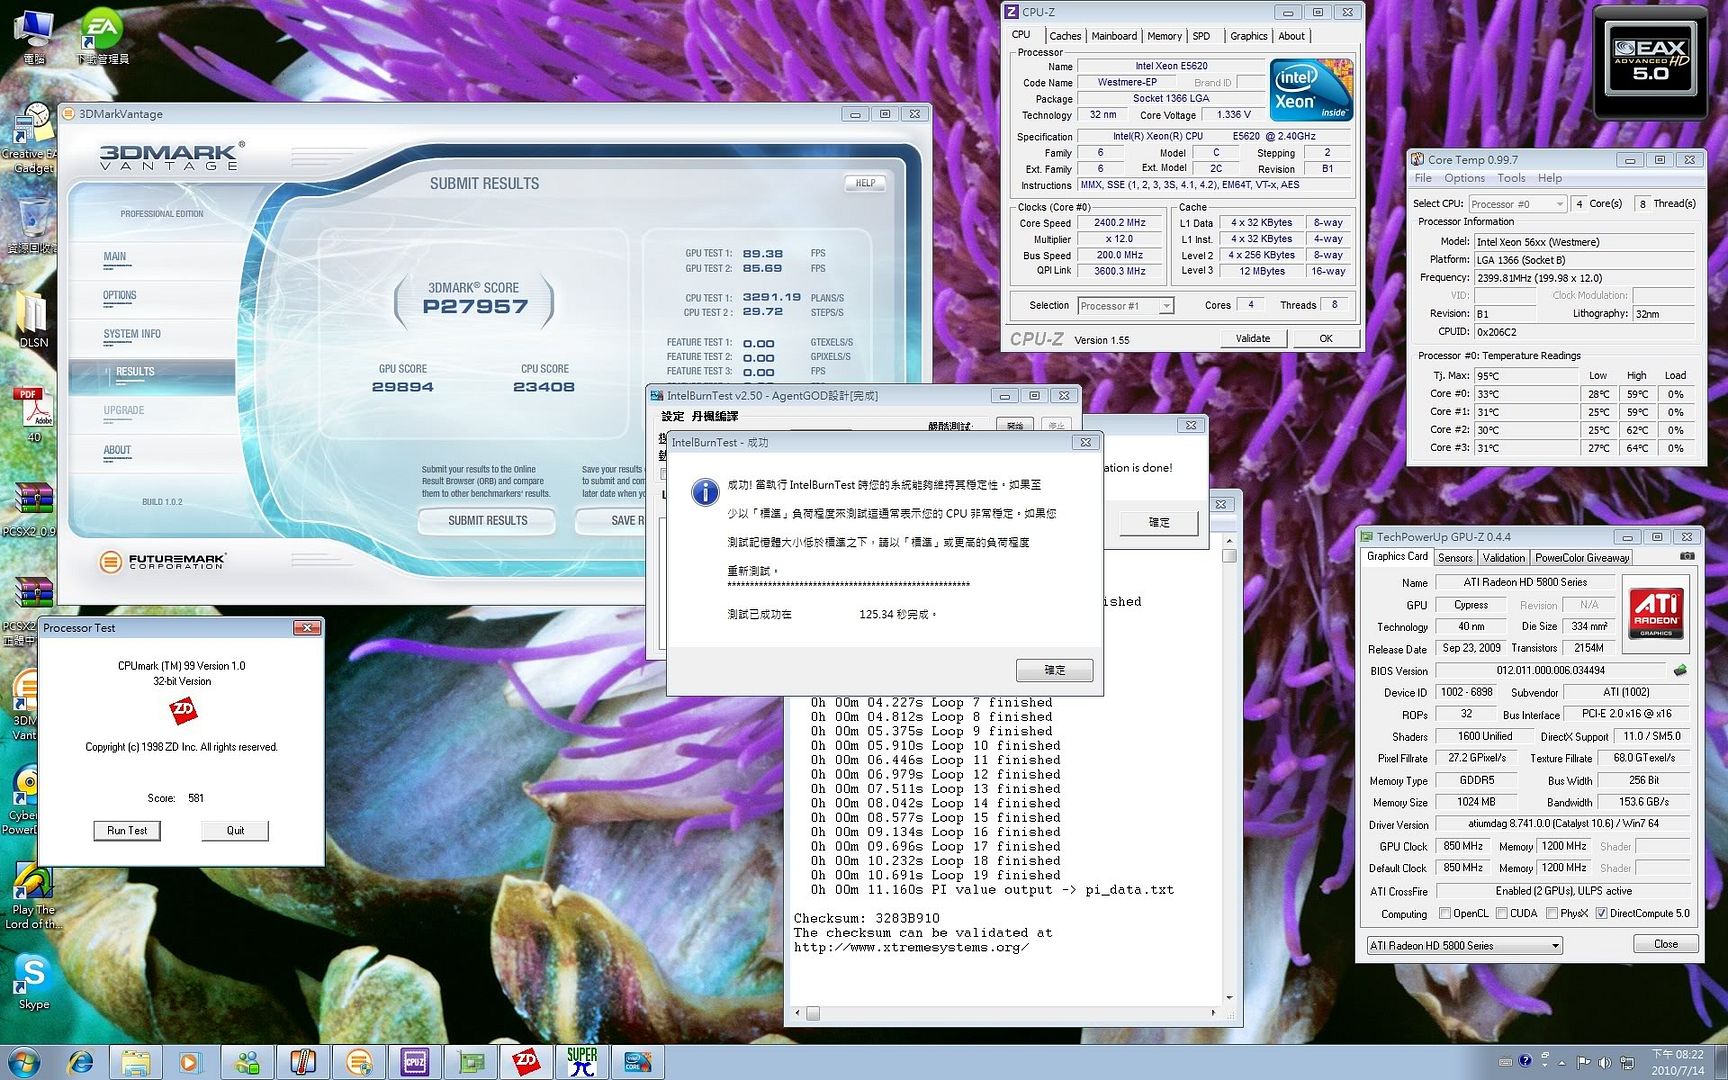Image resolution: width=1728 pixels, height=1080 pixels.
Task: Open Core Temp File menu
Action: 1423,178
